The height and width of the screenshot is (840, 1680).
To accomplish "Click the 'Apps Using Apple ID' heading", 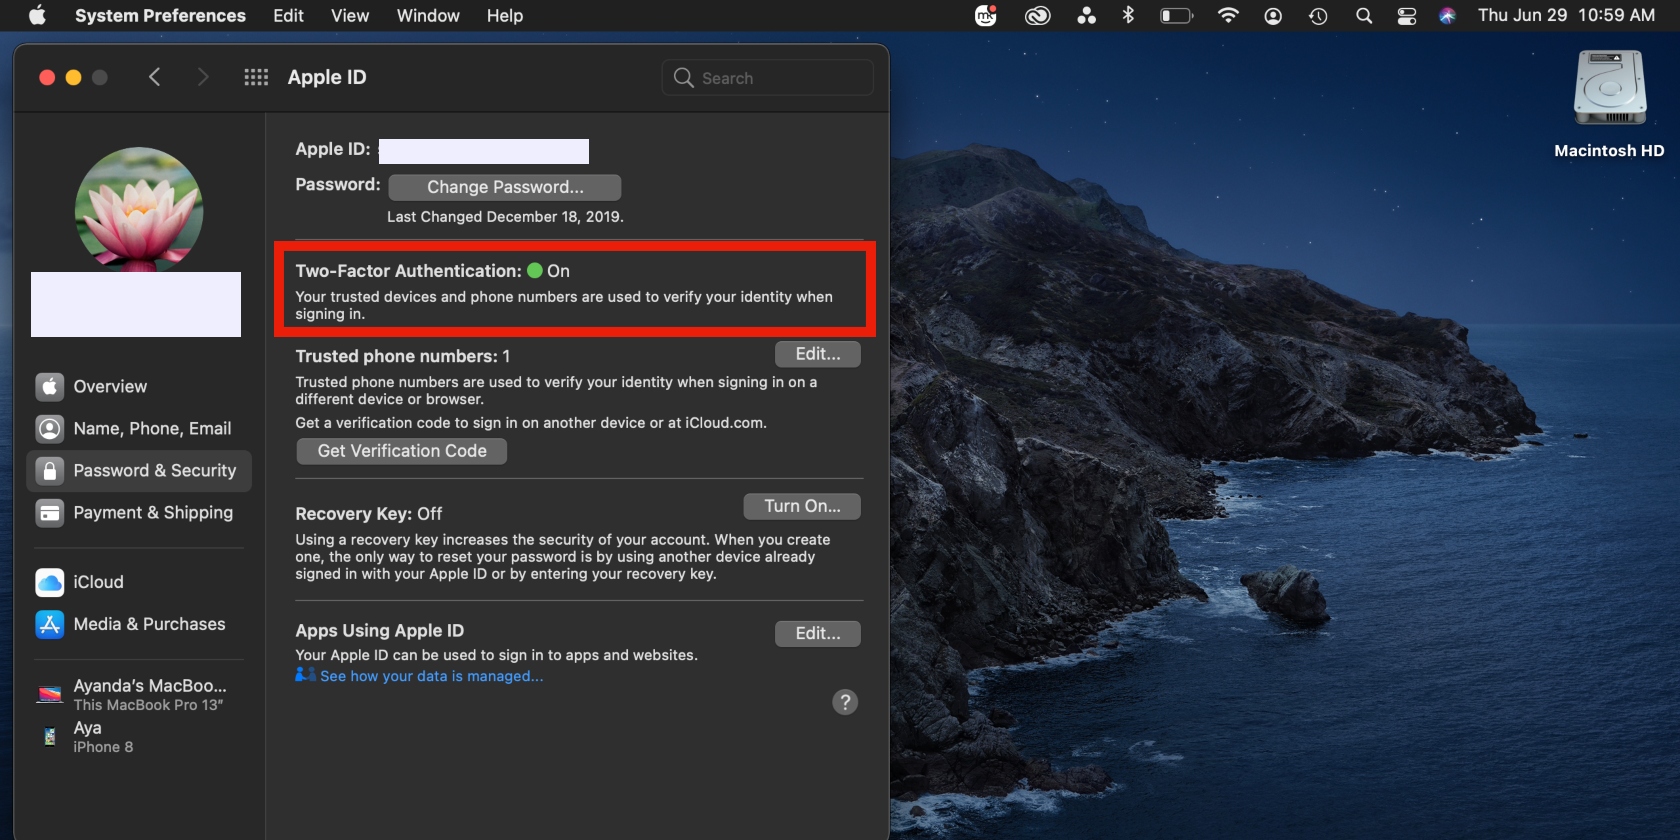I will 379,630.
